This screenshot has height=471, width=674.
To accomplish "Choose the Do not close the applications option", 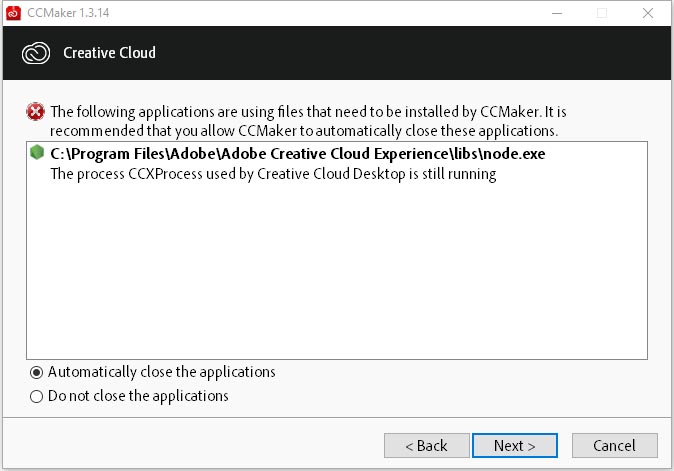I will [x=37, y=396].
